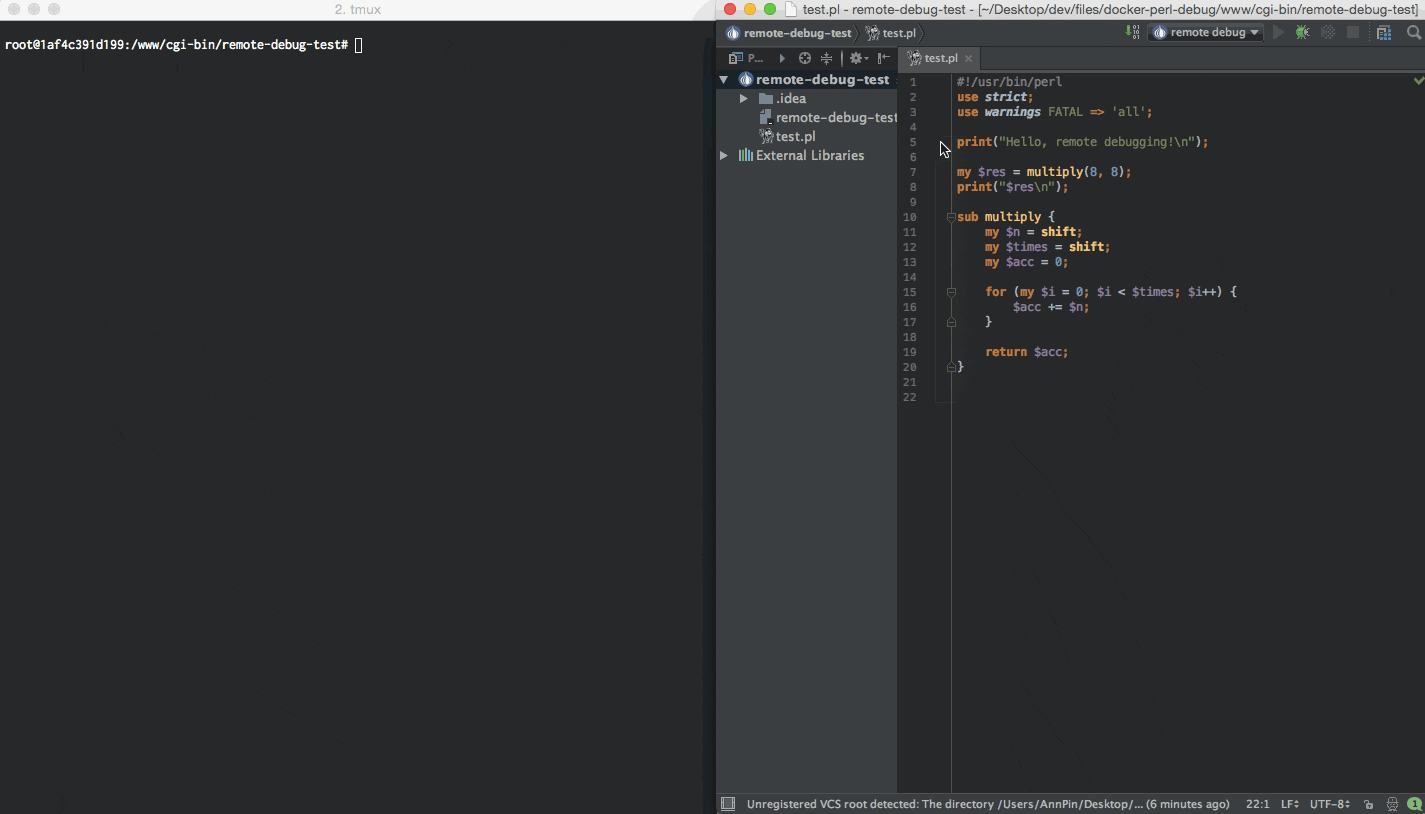The image size is (1425, 814).
Task: Click the 'my $acc = 0;' line
Action: click(1027, 262)
